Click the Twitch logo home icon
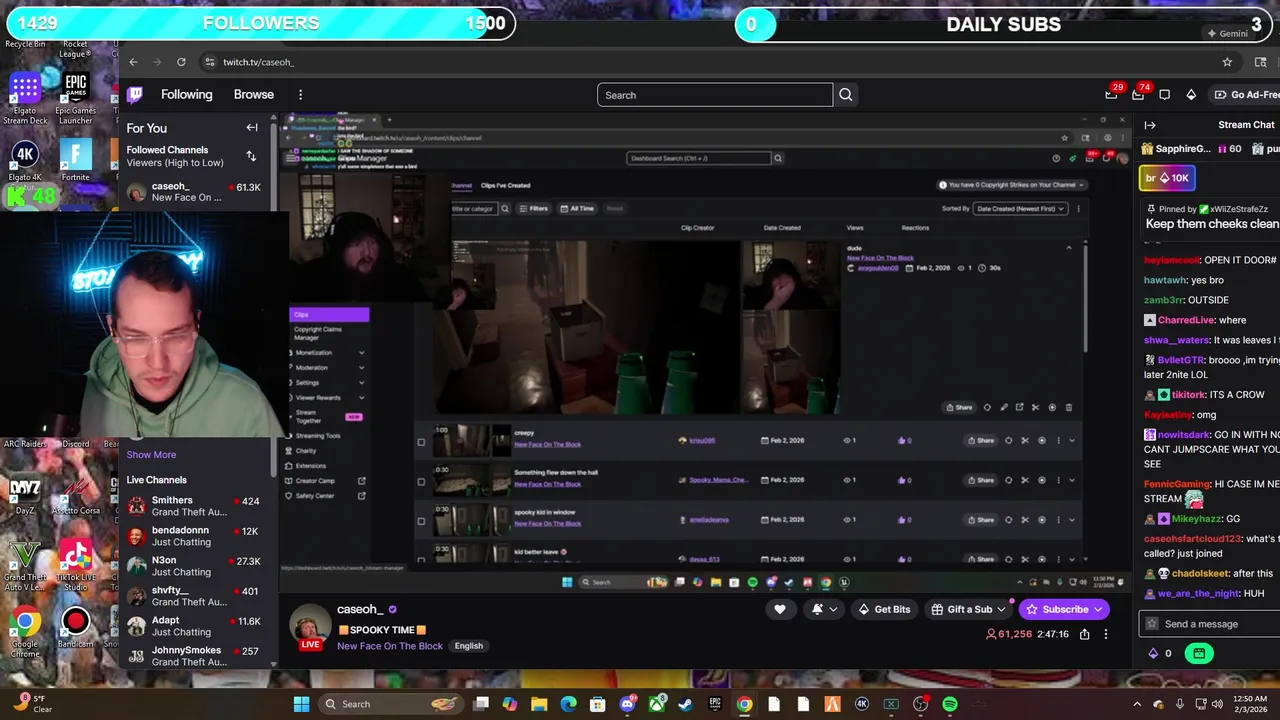The width and height of the screenshot is (1280, 720). (135, 95)
